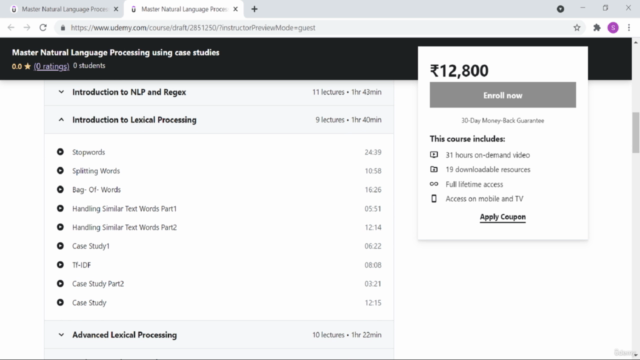Click play icon beside Handling Similar Text Words Part2

(60, 227)
